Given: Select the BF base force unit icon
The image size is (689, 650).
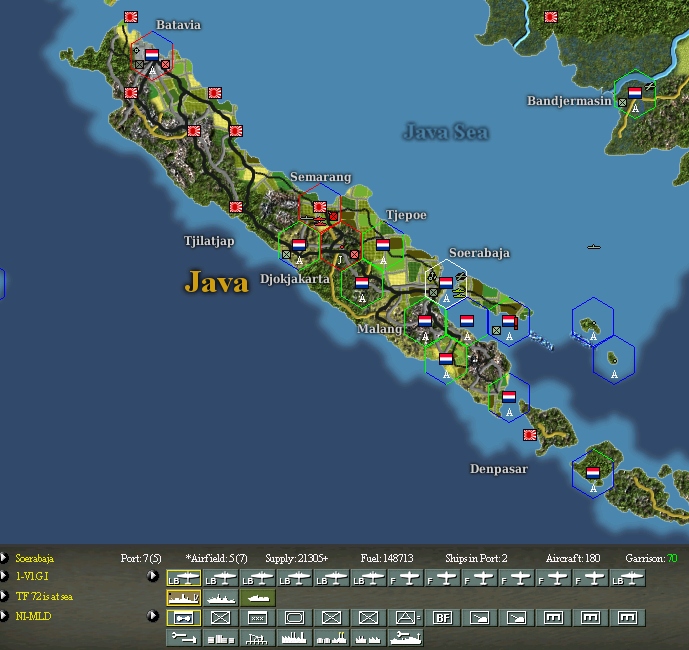Looking at the screenshot, I should (442, 617).
